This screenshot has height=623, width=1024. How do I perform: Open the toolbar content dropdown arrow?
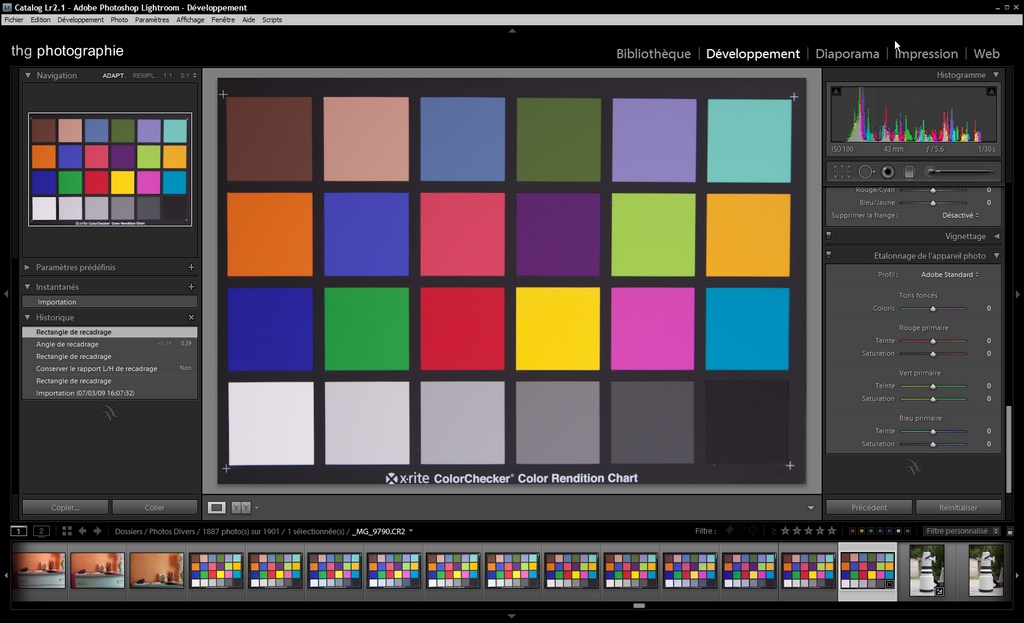click(x=810, y=507)
